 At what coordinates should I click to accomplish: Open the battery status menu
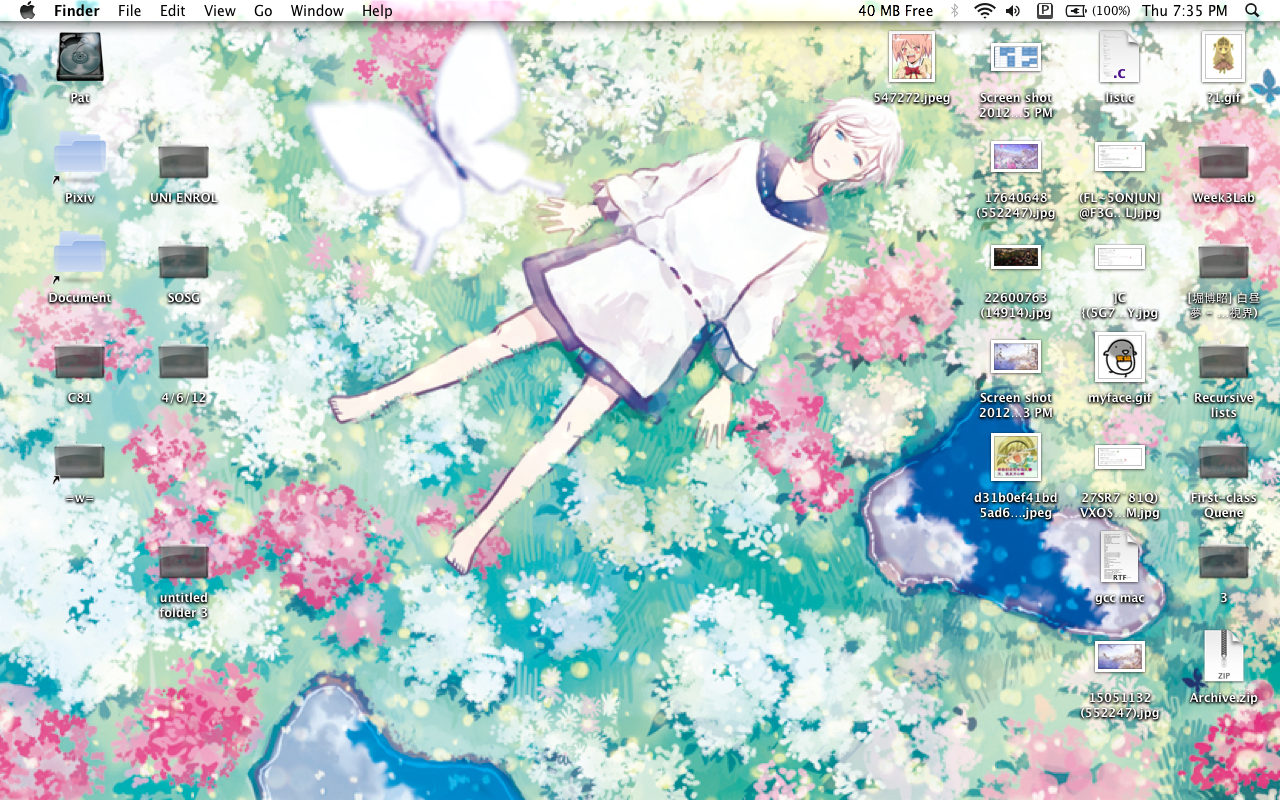point(1098,11)
